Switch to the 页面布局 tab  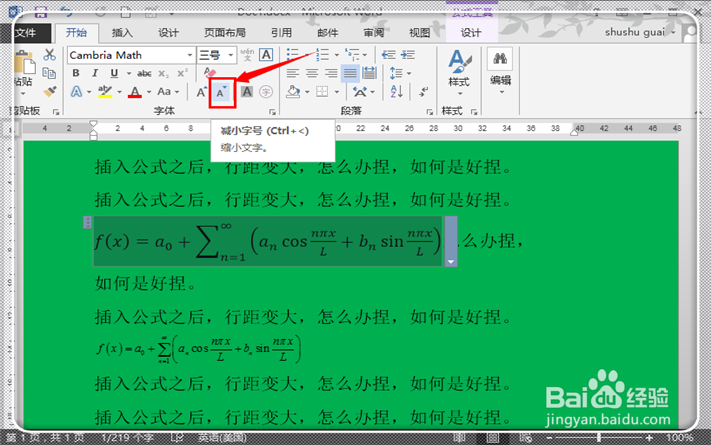tap(225, 33)
